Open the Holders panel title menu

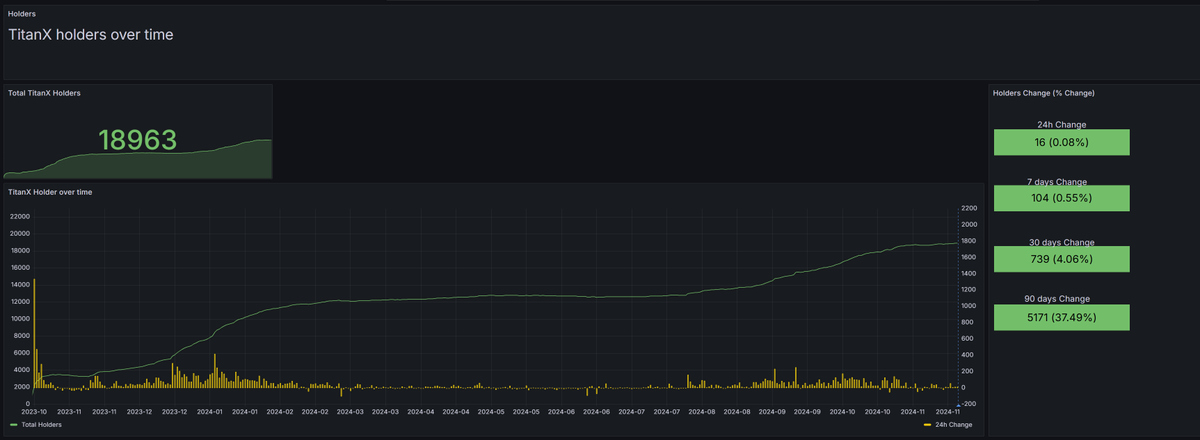point(22,14)
